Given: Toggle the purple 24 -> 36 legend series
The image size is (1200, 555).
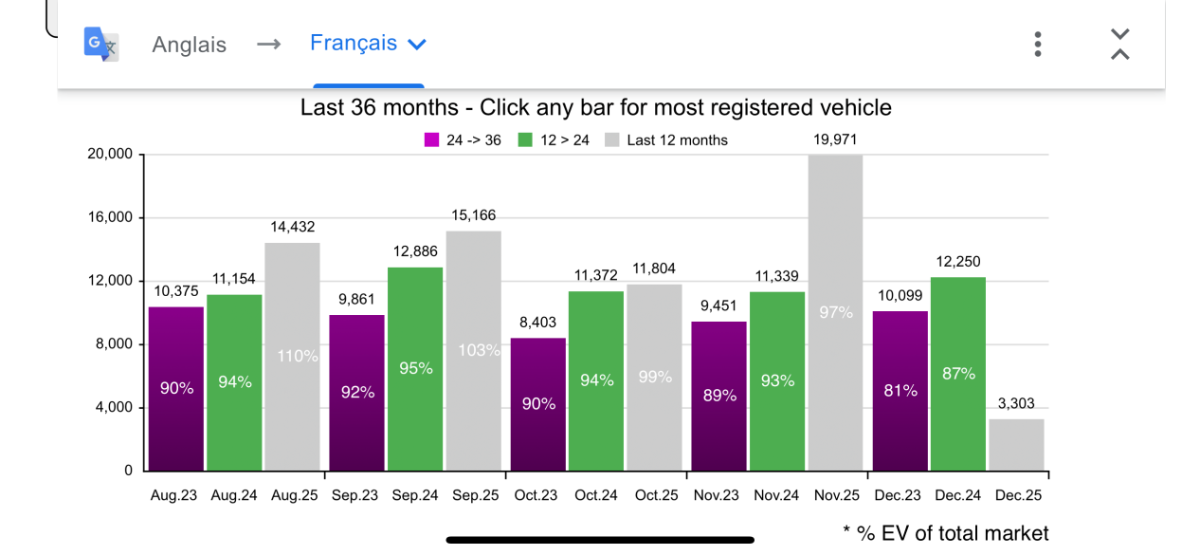Looking at the screenshot, I should pos(463,140).
